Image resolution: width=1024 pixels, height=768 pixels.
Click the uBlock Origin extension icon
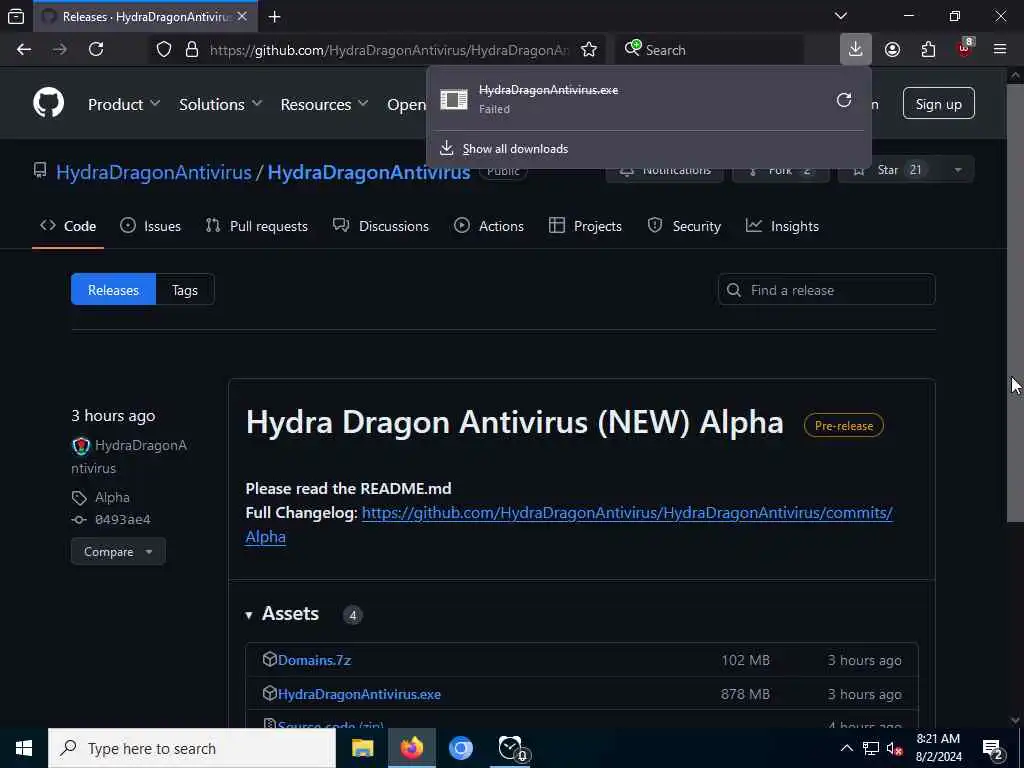965,48
